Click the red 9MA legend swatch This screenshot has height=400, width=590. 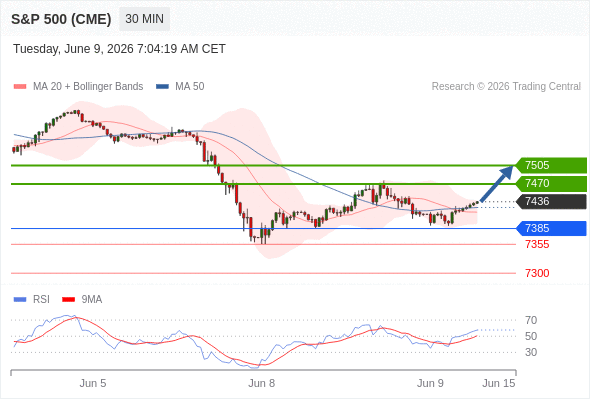[68, 300]
